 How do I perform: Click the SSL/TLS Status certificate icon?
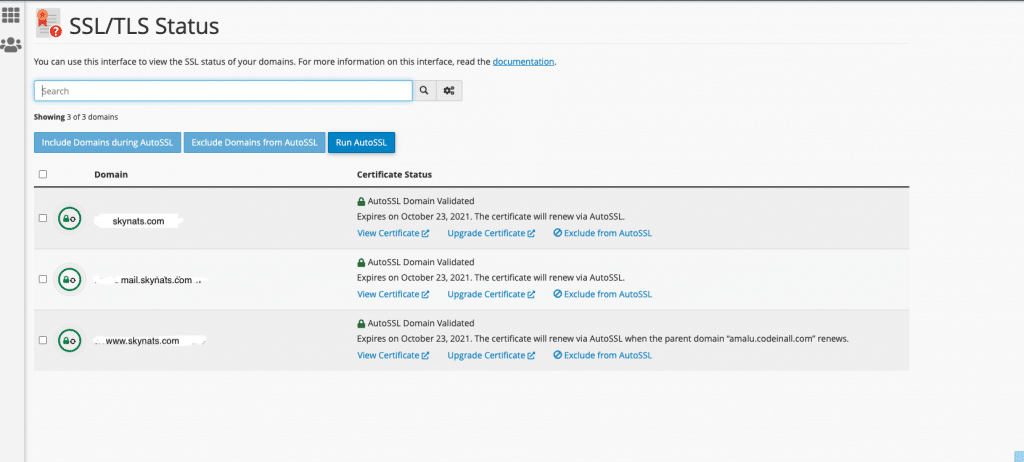(x=49, y=23)
